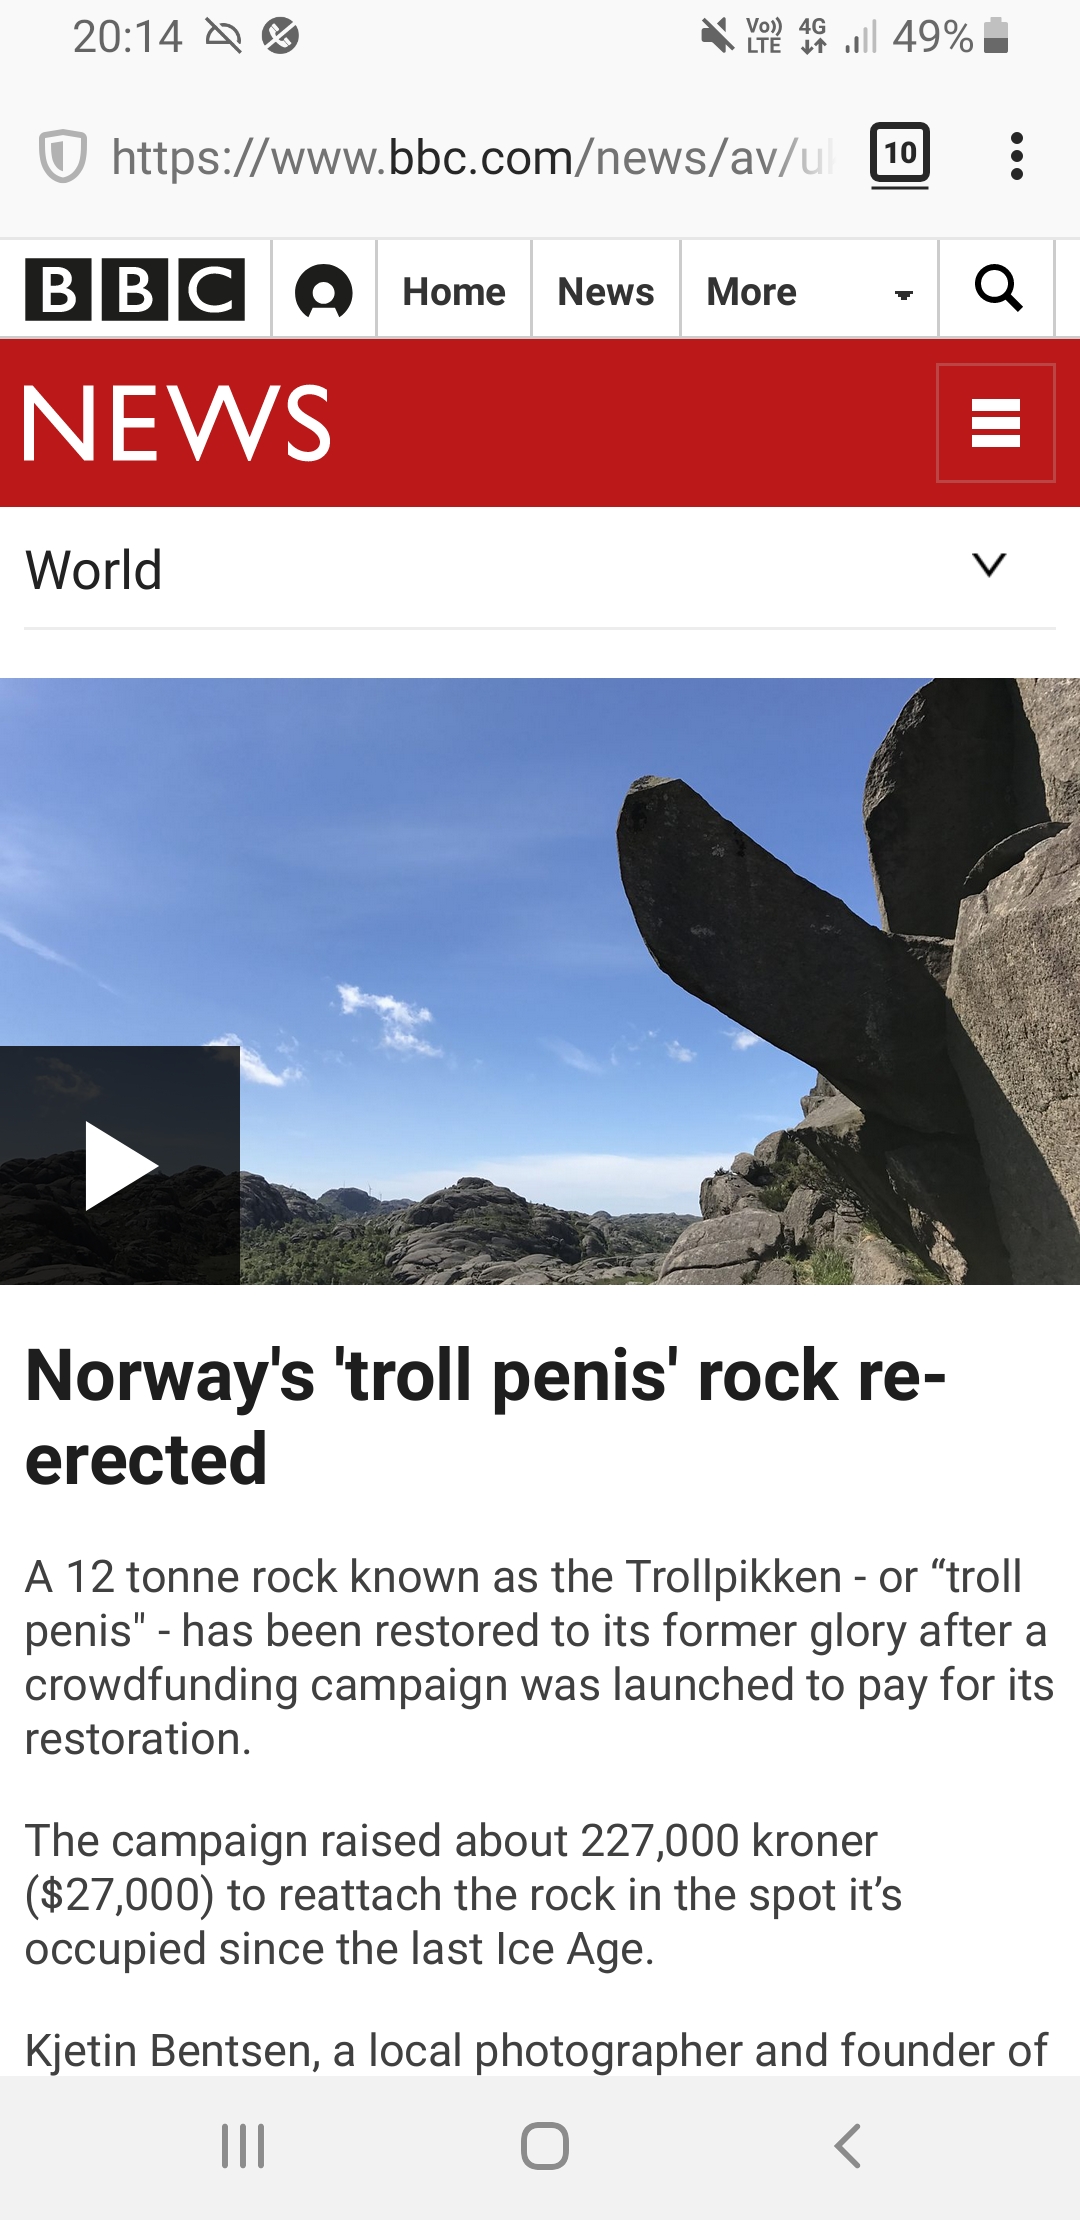The image size is (1080, 2220).
Task: Open the News hamburger menu
Action: pyautogui.click(x=996, y=423)
